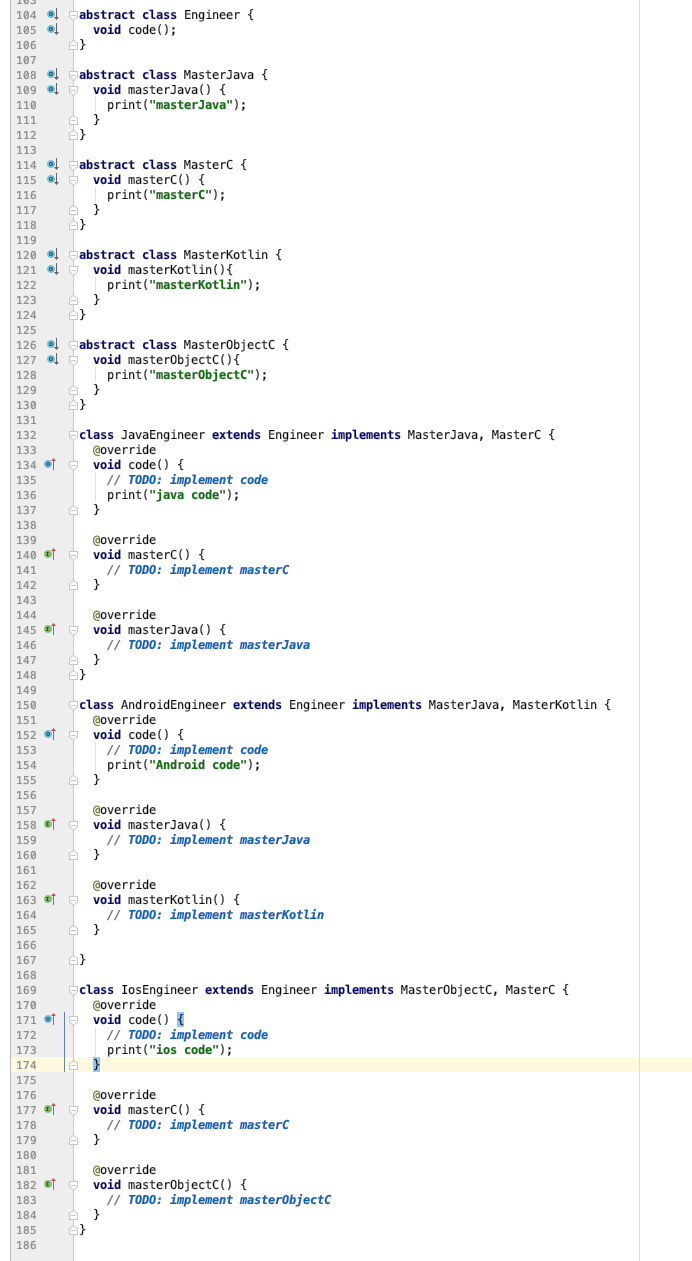This screenshot has width=692, height=1261.
Task: Collapse the MasterJava class on line 108
Action: (73, 75)
